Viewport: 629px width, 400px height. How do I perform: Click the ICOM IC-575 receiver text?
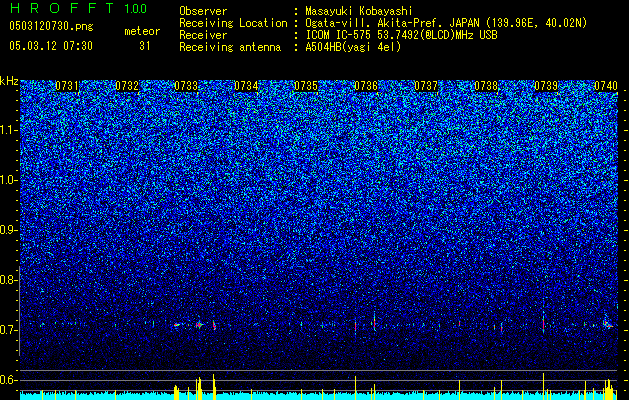[401, 35]
